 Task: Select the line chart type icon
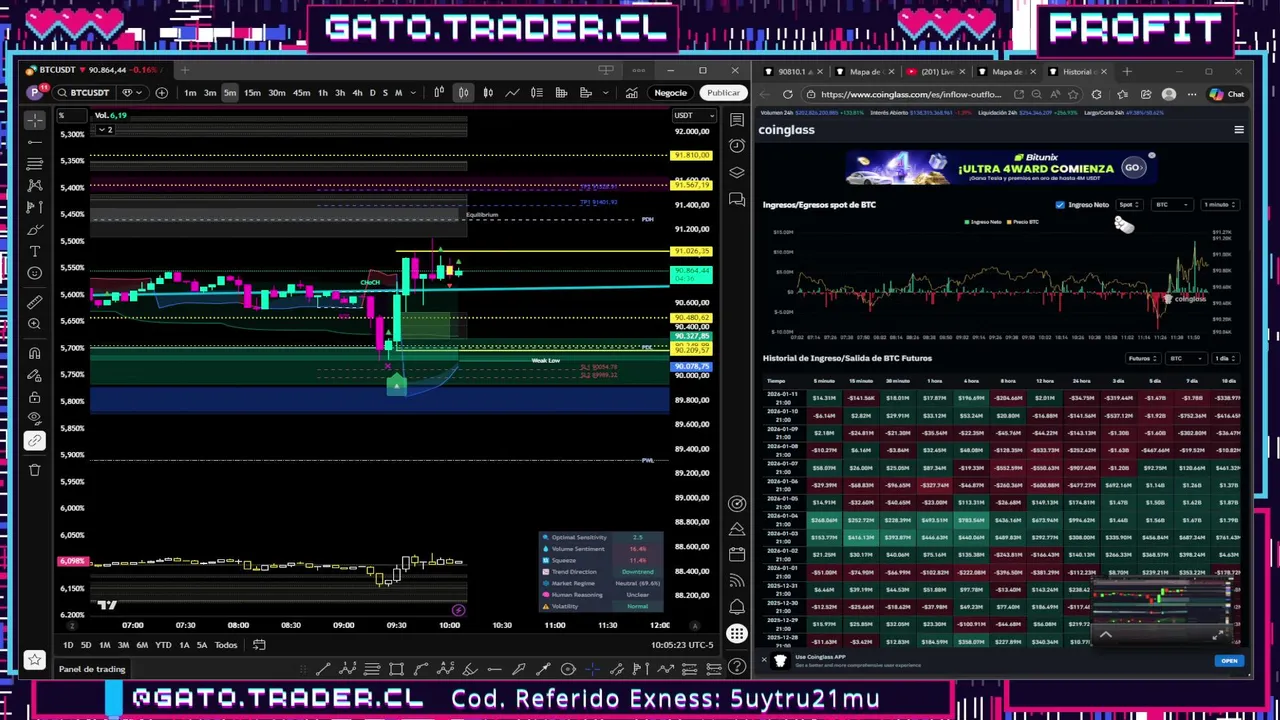512,93
